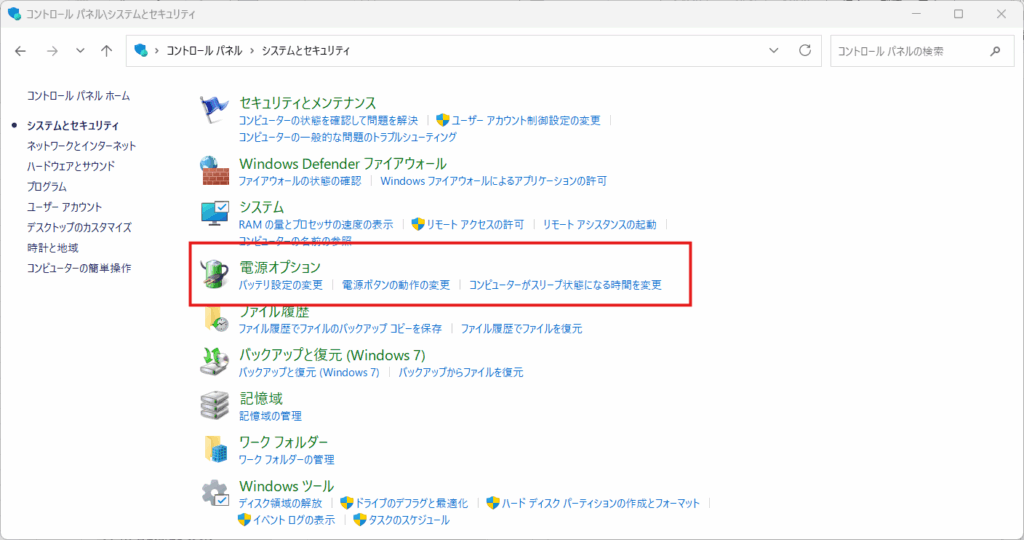This screenshot has height=540, width=1024.
Task: Open Windows ツール heading
Action: tap(287, 486)
